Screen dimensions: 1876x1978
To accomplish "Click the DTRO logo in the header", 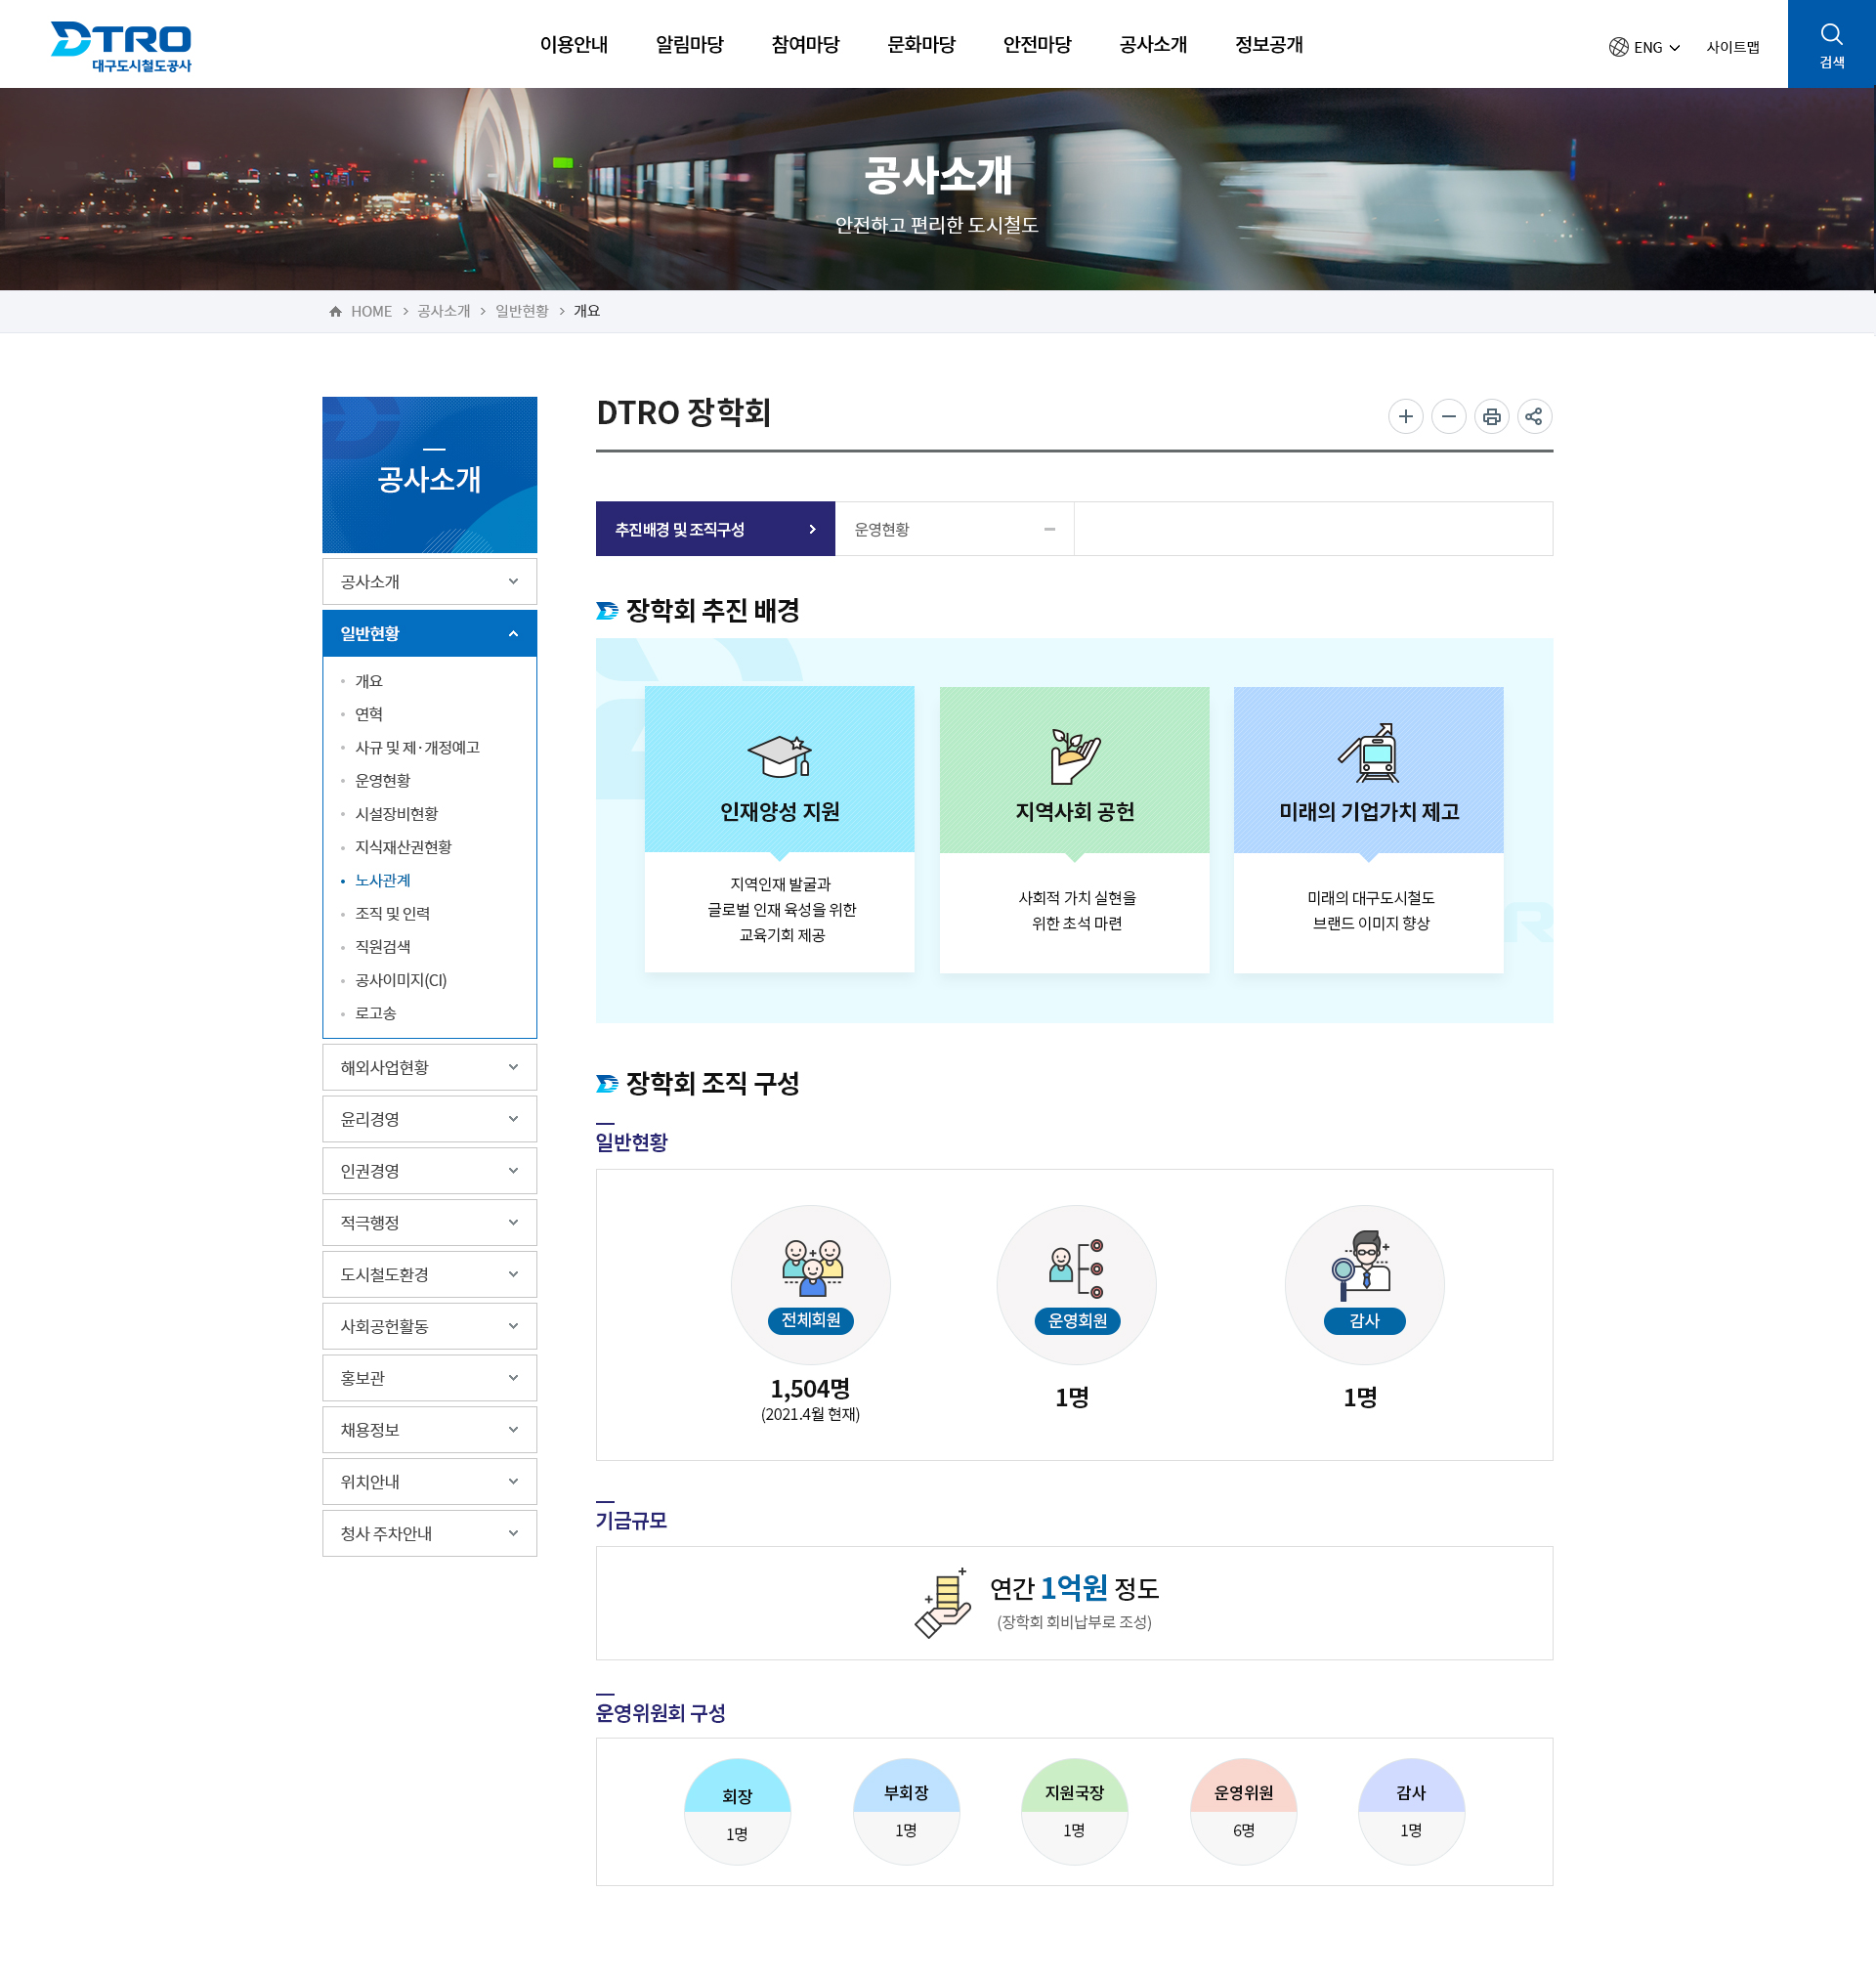I will tap(123, 44).
